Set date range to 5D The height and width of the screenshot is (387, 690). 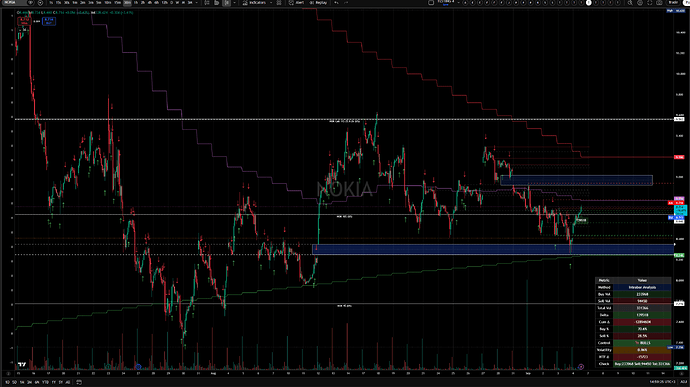tap(15, 382)
